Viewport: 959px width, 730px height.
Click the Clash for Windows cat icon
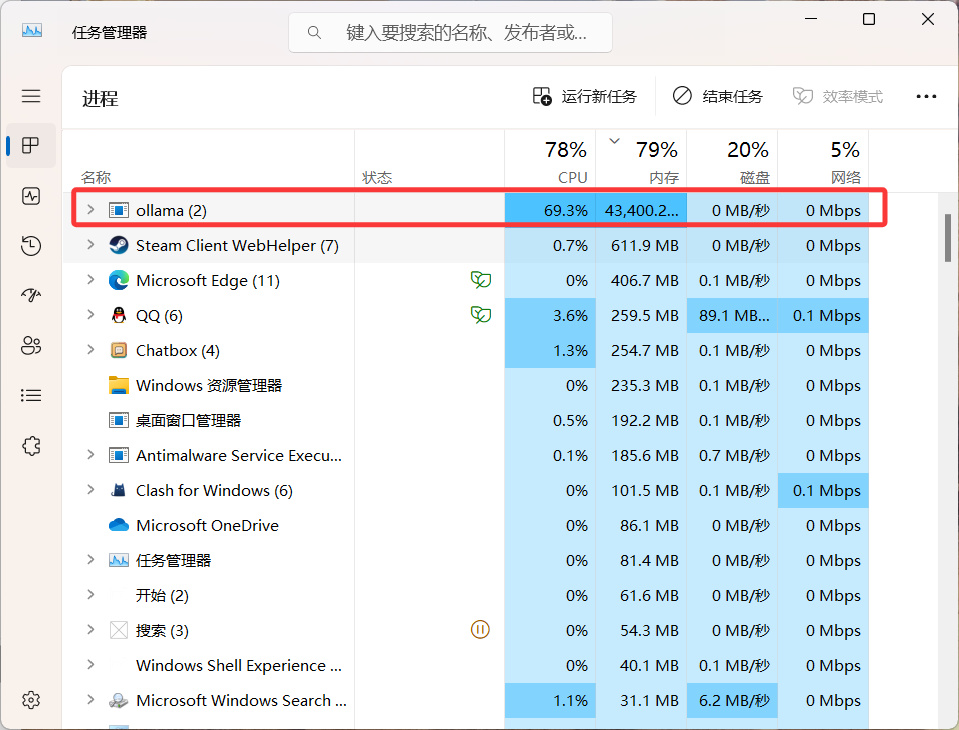[x=119, y=490]
